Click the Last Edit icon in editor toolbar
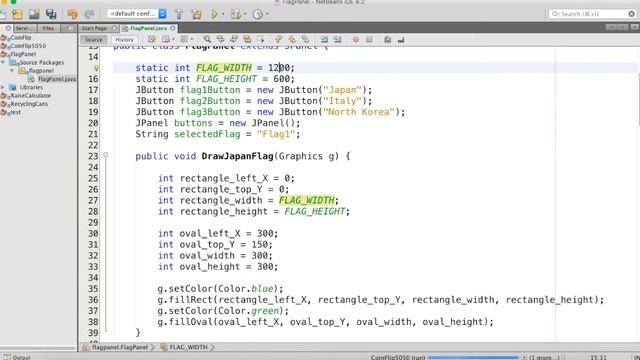The width and height of the screenshot is (640, 360). [x=152, y=40]
